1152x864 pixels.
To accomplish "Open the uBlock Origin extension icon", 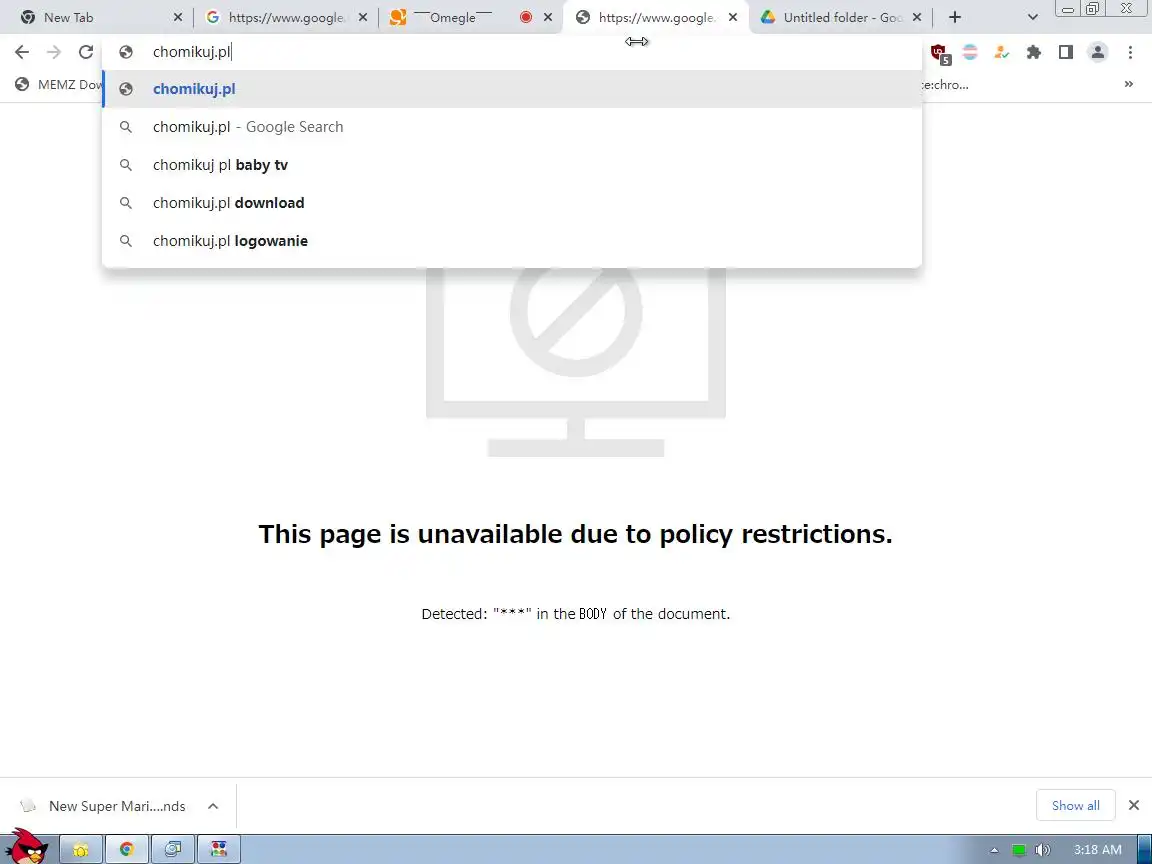I will coord(939,53).
